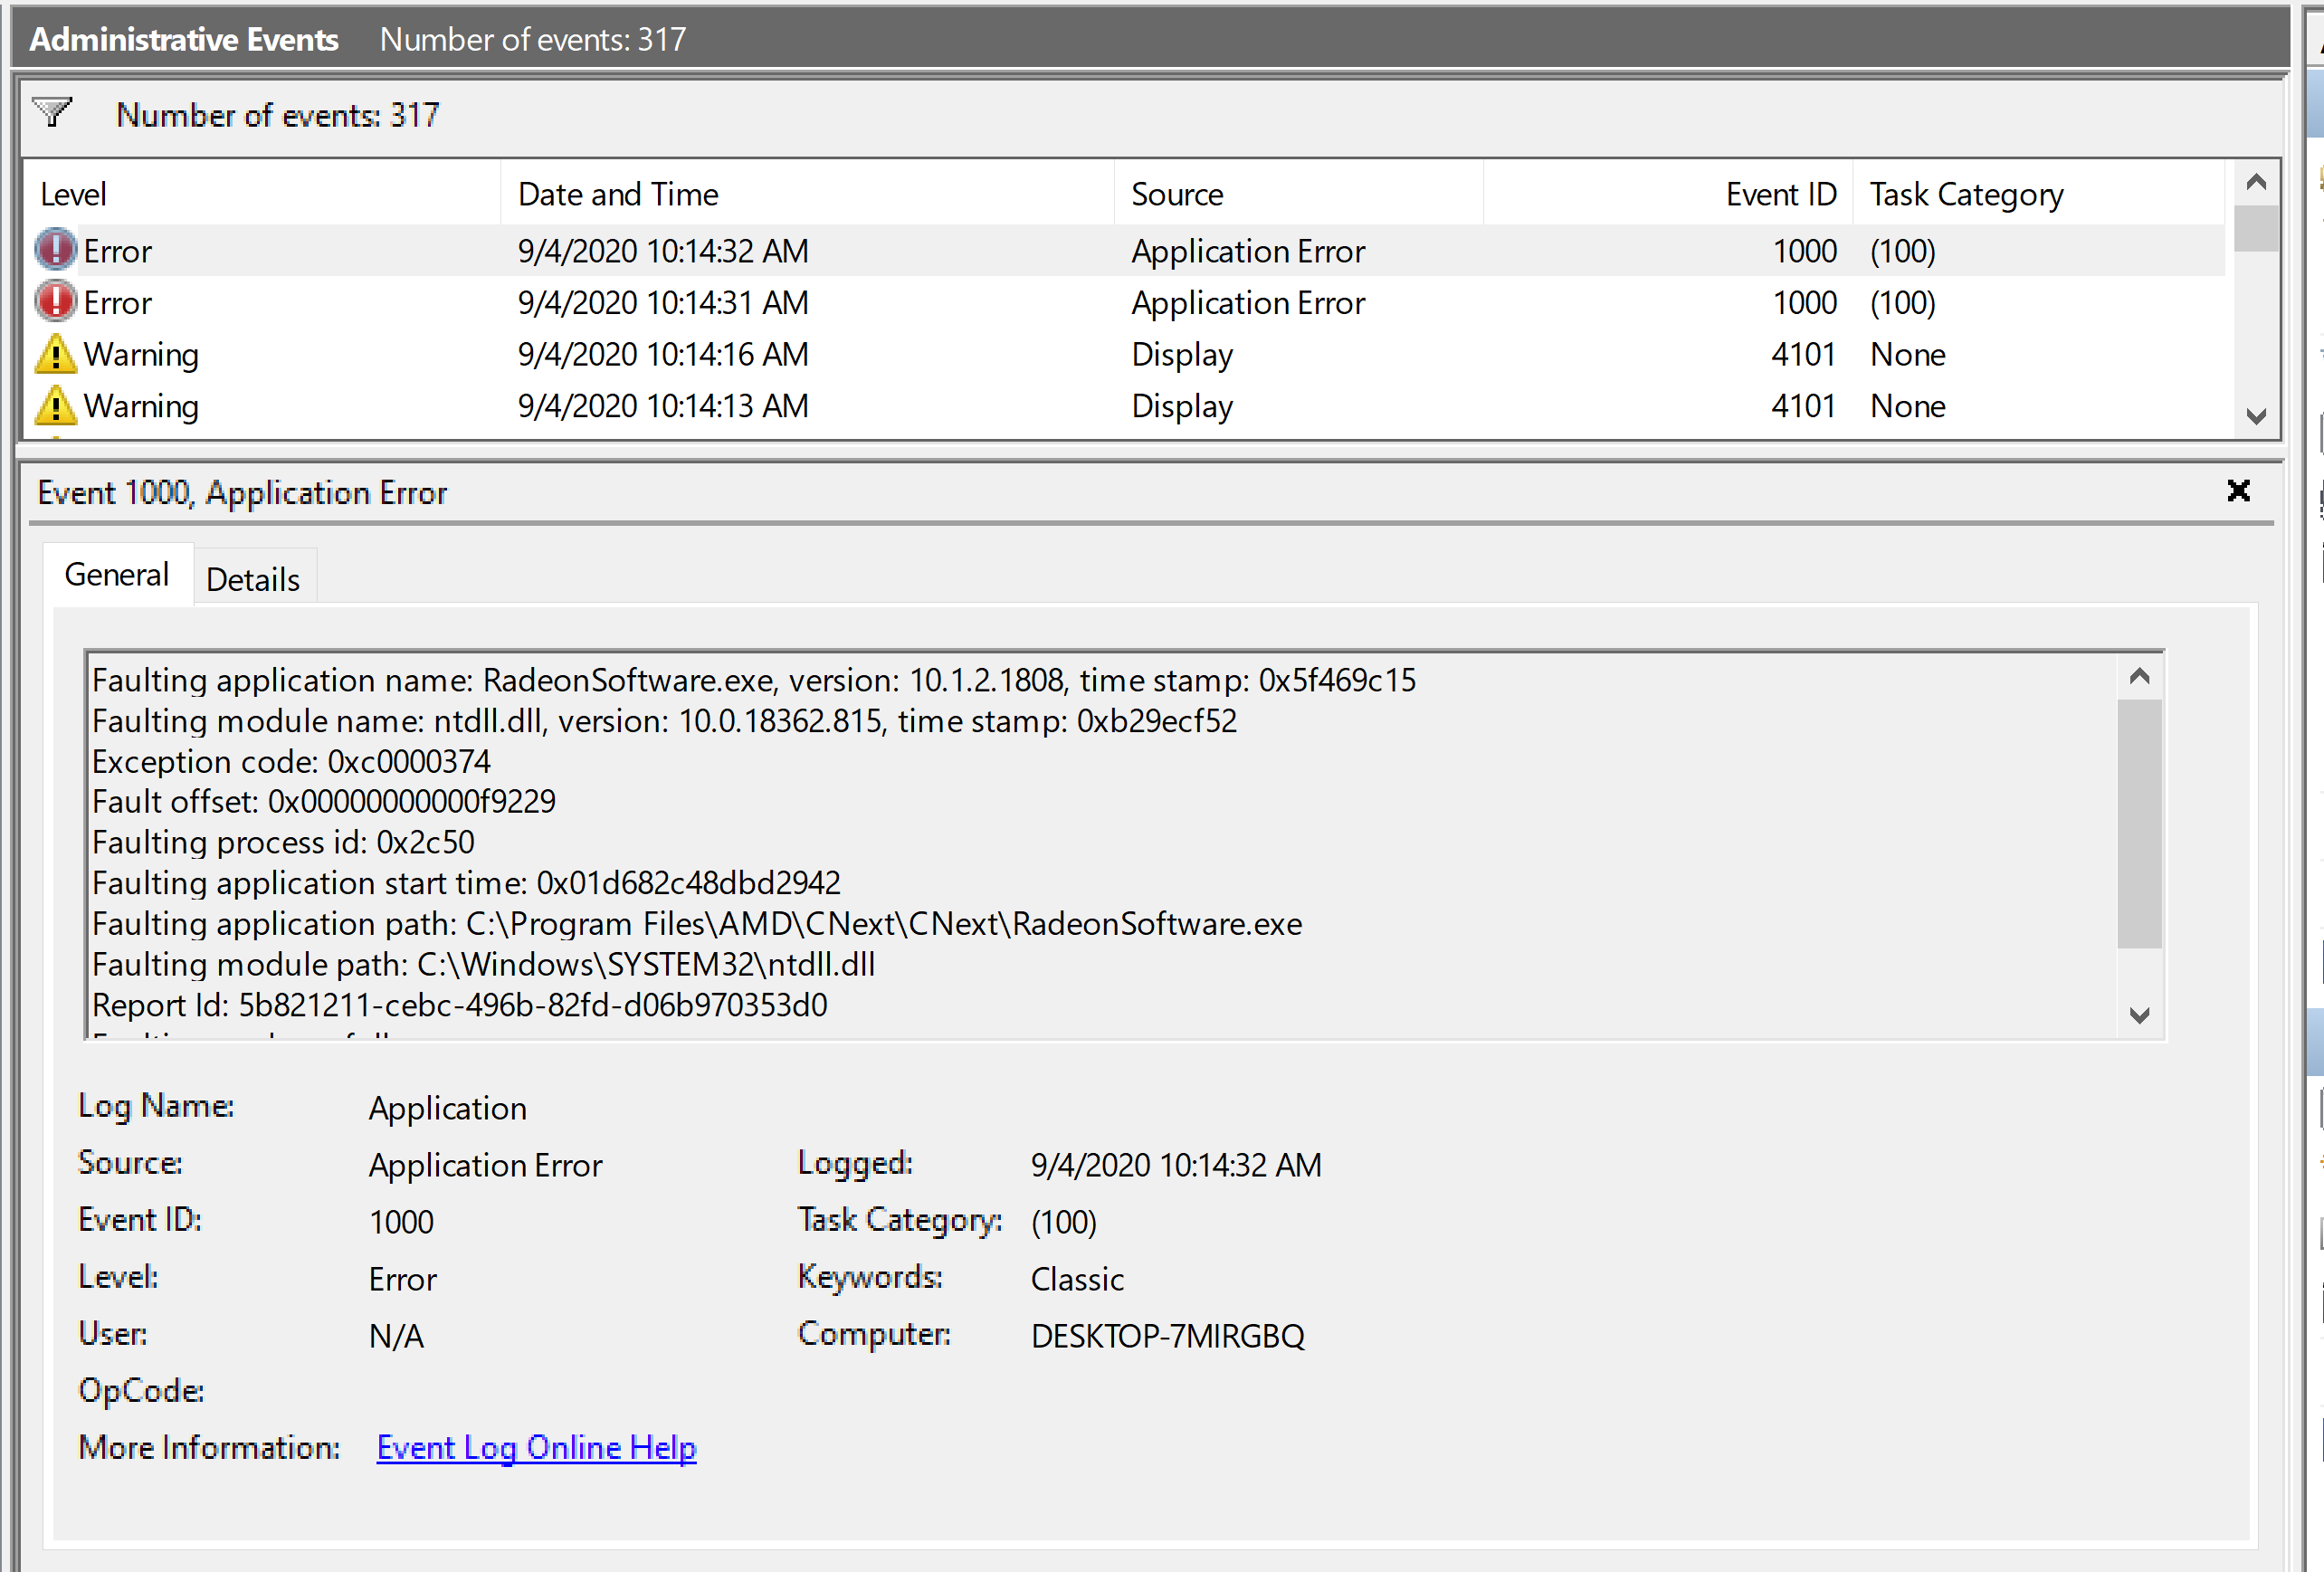Click Task Category None on the 10:14:16 AM row
Image resolution: width=2324 pixels, height=1572 pixels.
[1907, 354]
